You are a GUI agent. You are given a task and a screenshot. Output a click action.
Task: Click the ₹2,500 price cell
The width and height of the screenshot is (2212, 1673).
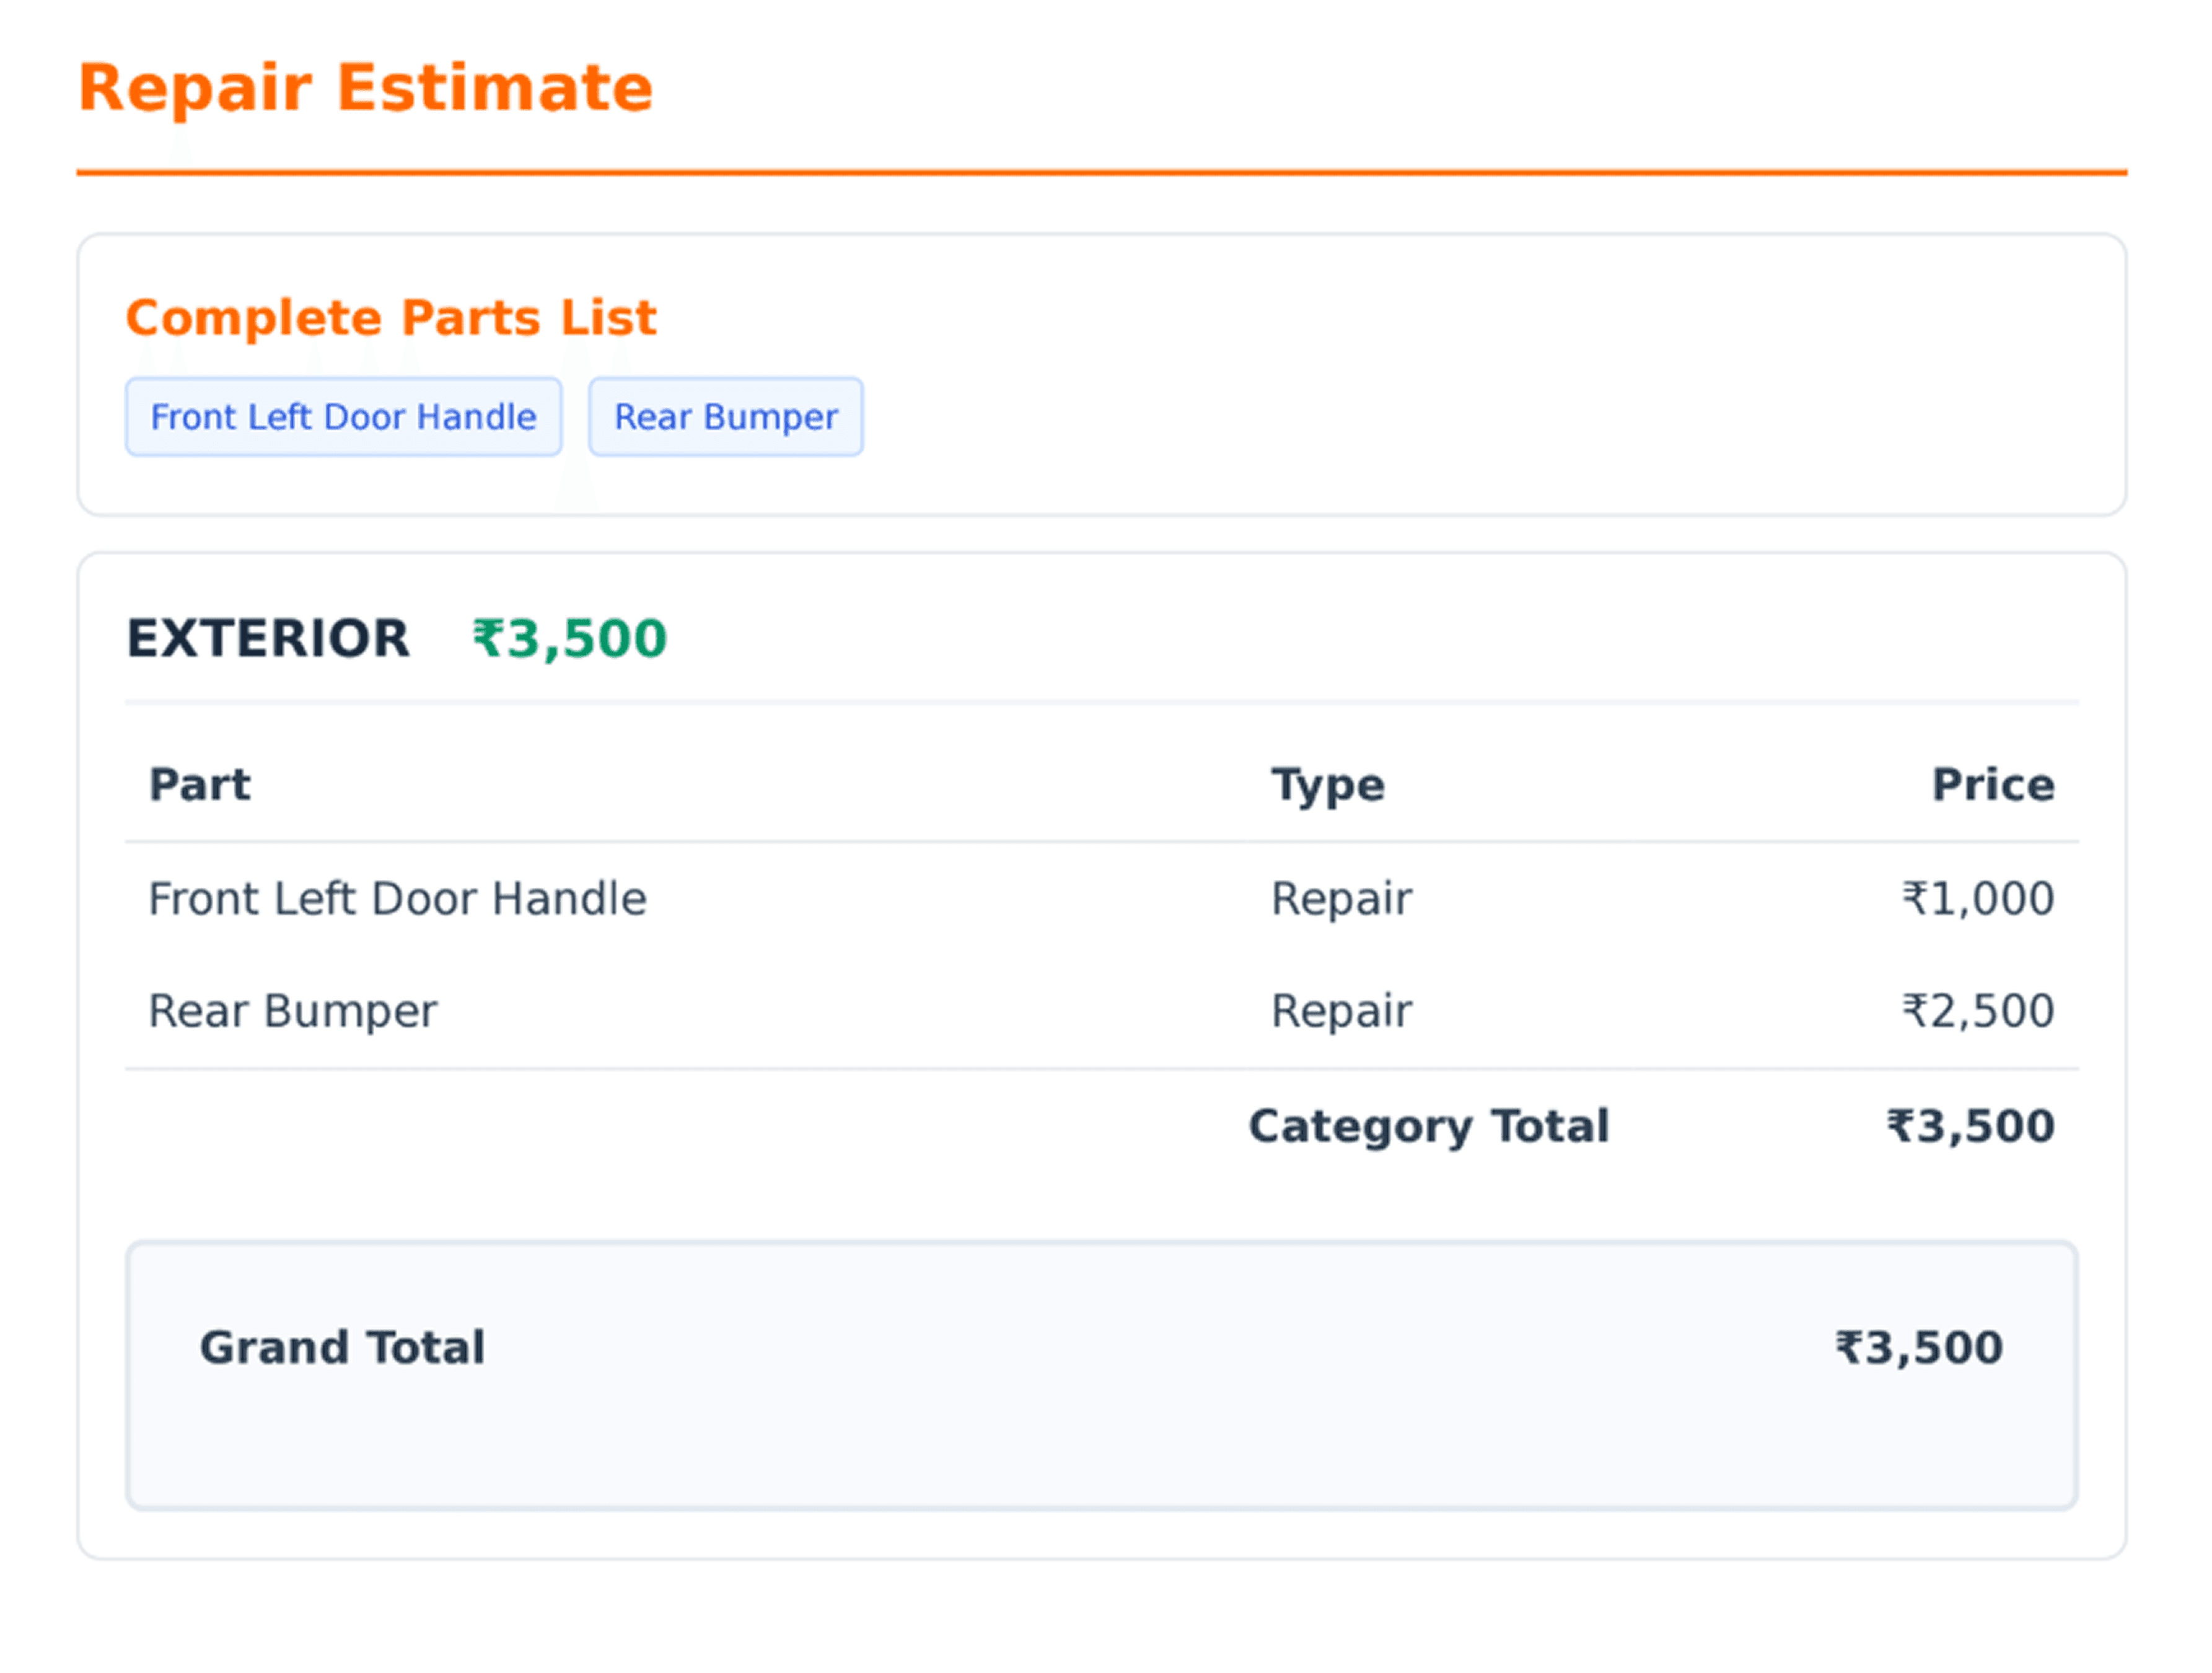tap(1977, 1011)
